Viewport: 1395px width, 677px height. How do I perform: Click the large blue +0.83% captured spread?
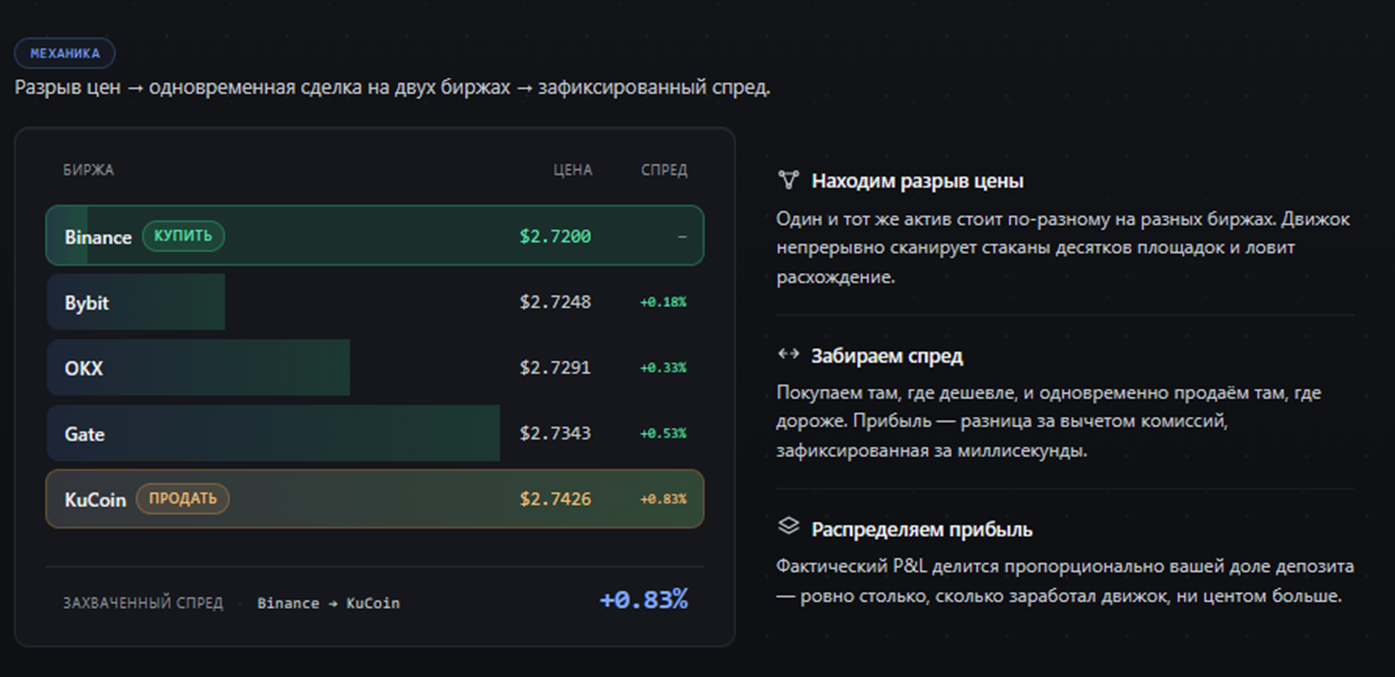[x=643, y=600]
